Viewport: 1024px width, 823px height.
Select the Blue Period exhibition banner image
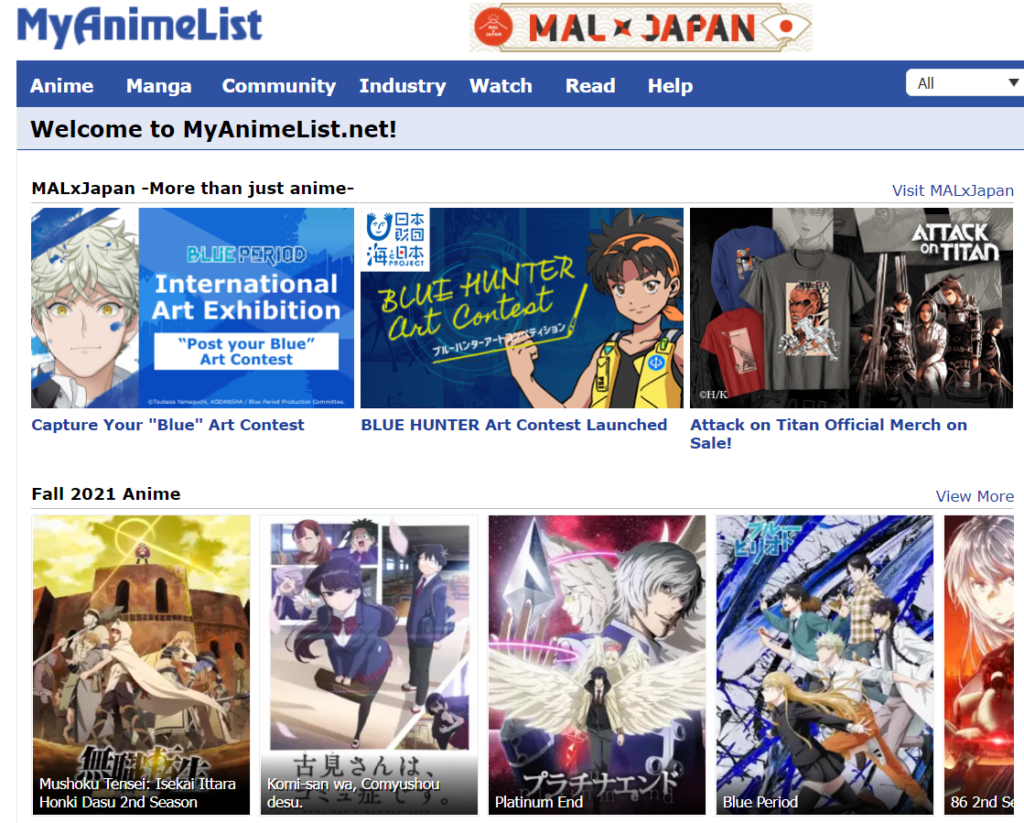[193, 308]
